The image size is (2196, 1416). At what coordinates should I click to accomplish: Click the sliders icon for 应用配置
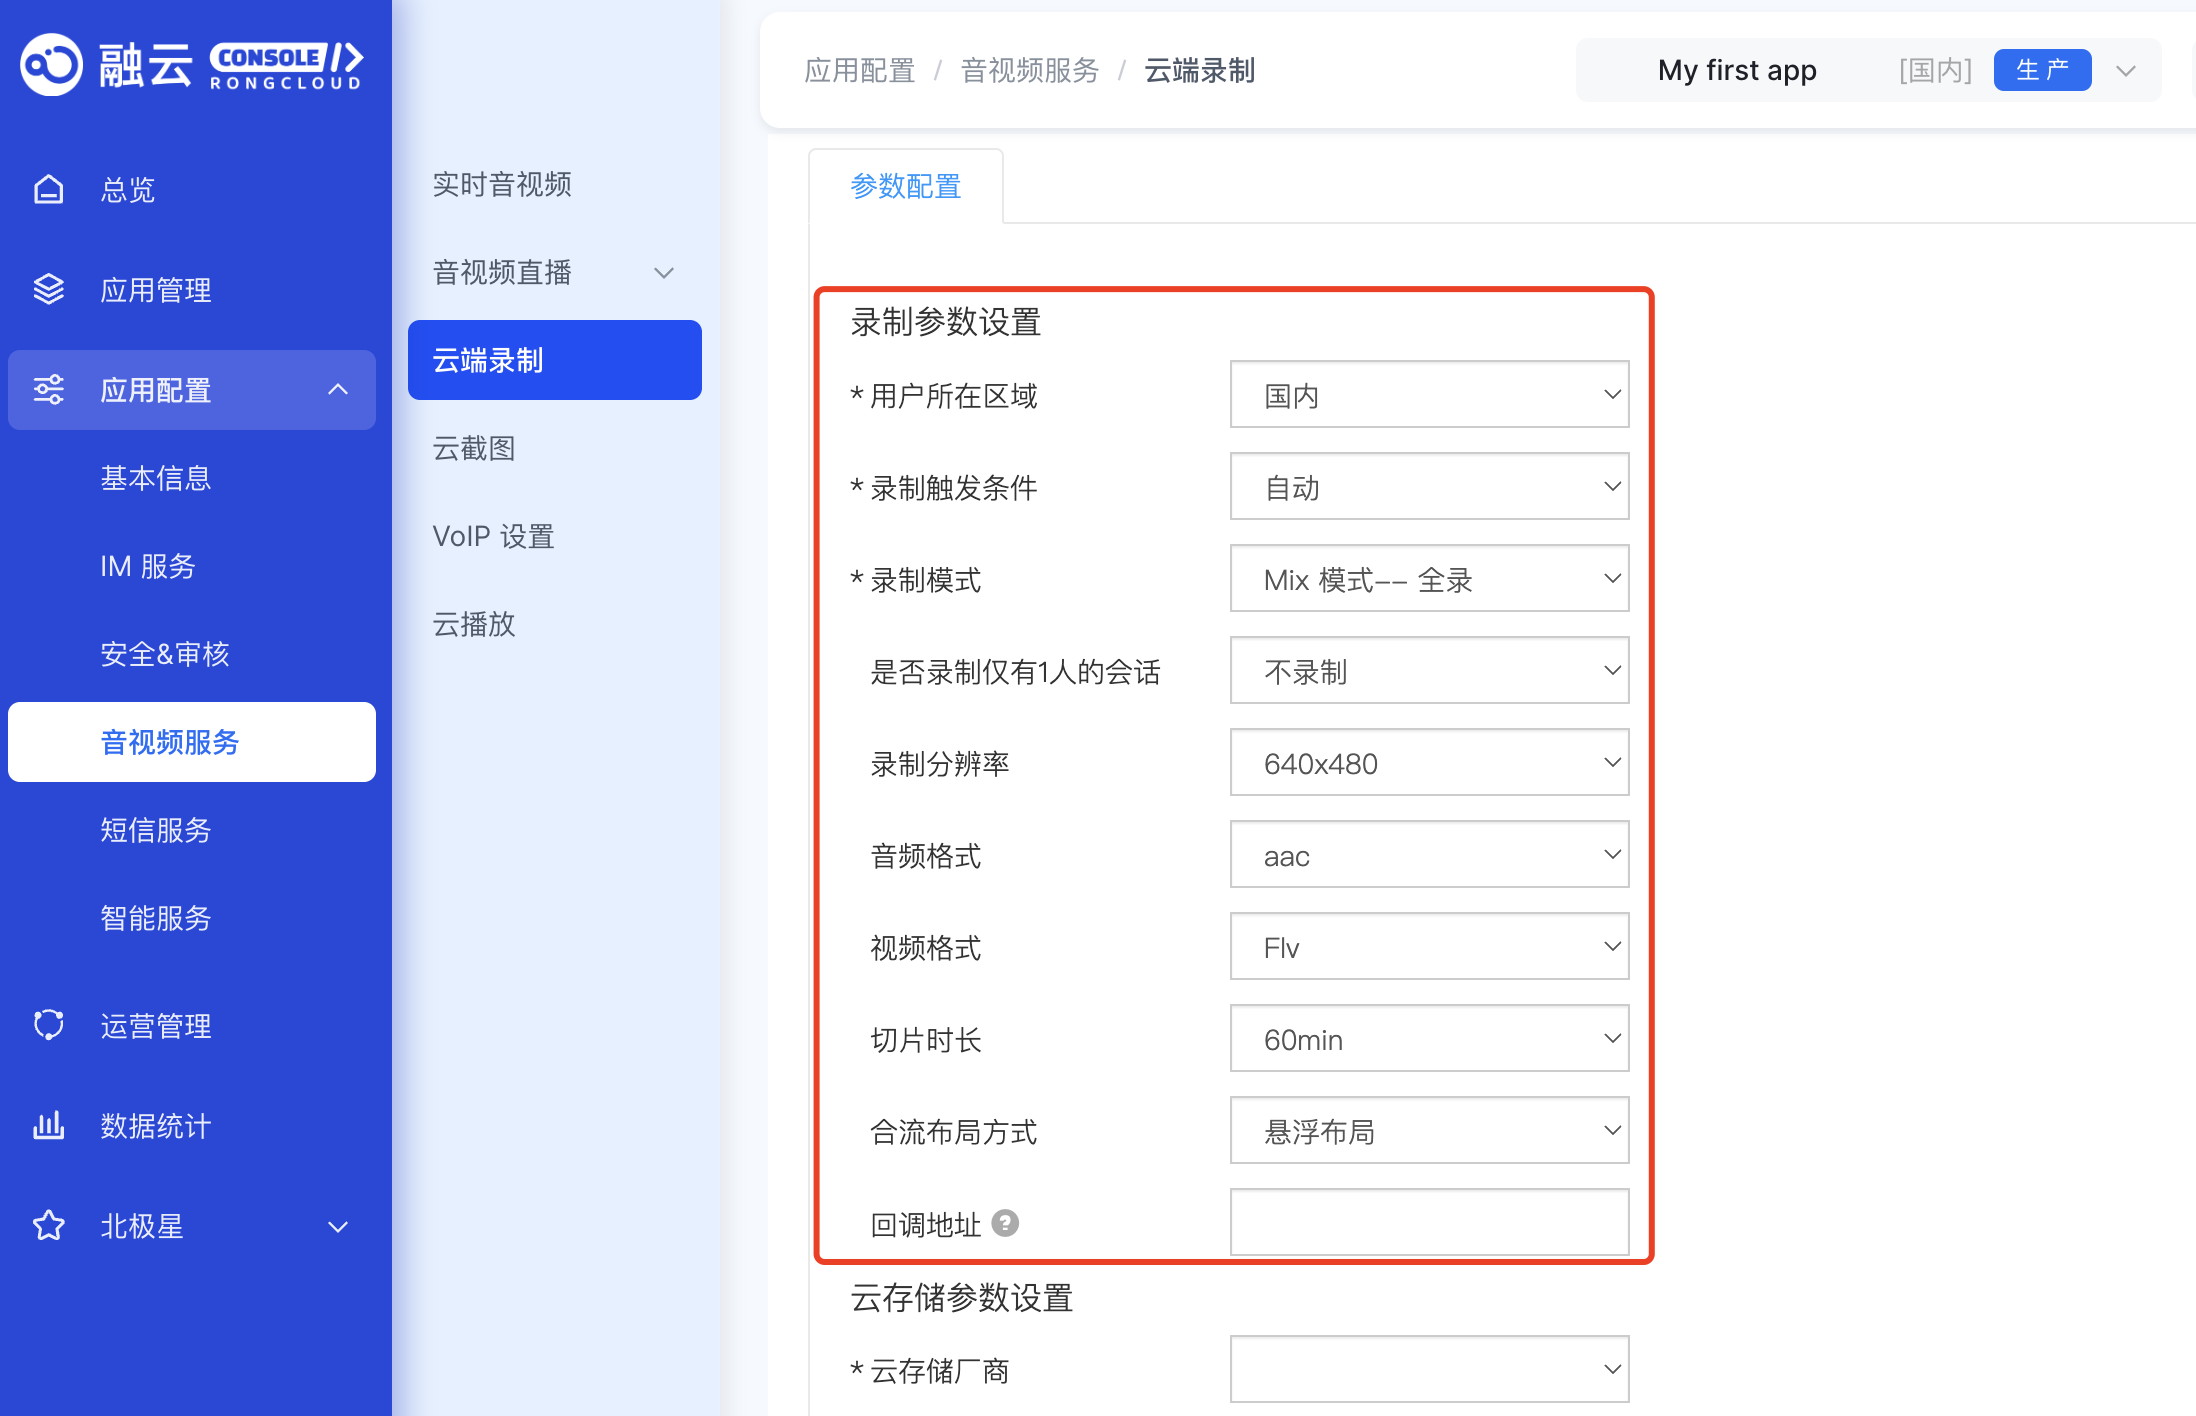48,389
